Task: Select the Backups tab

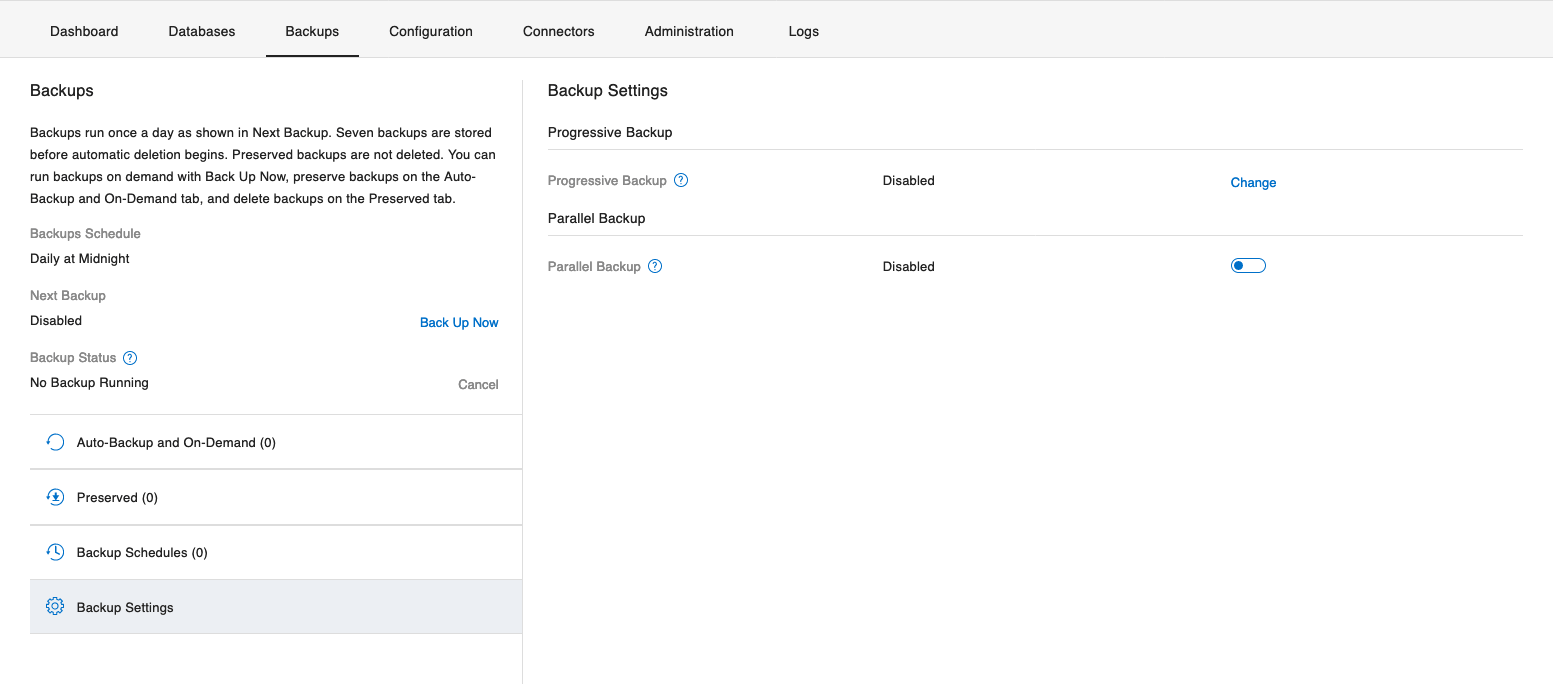Action: tap(312, 31)
